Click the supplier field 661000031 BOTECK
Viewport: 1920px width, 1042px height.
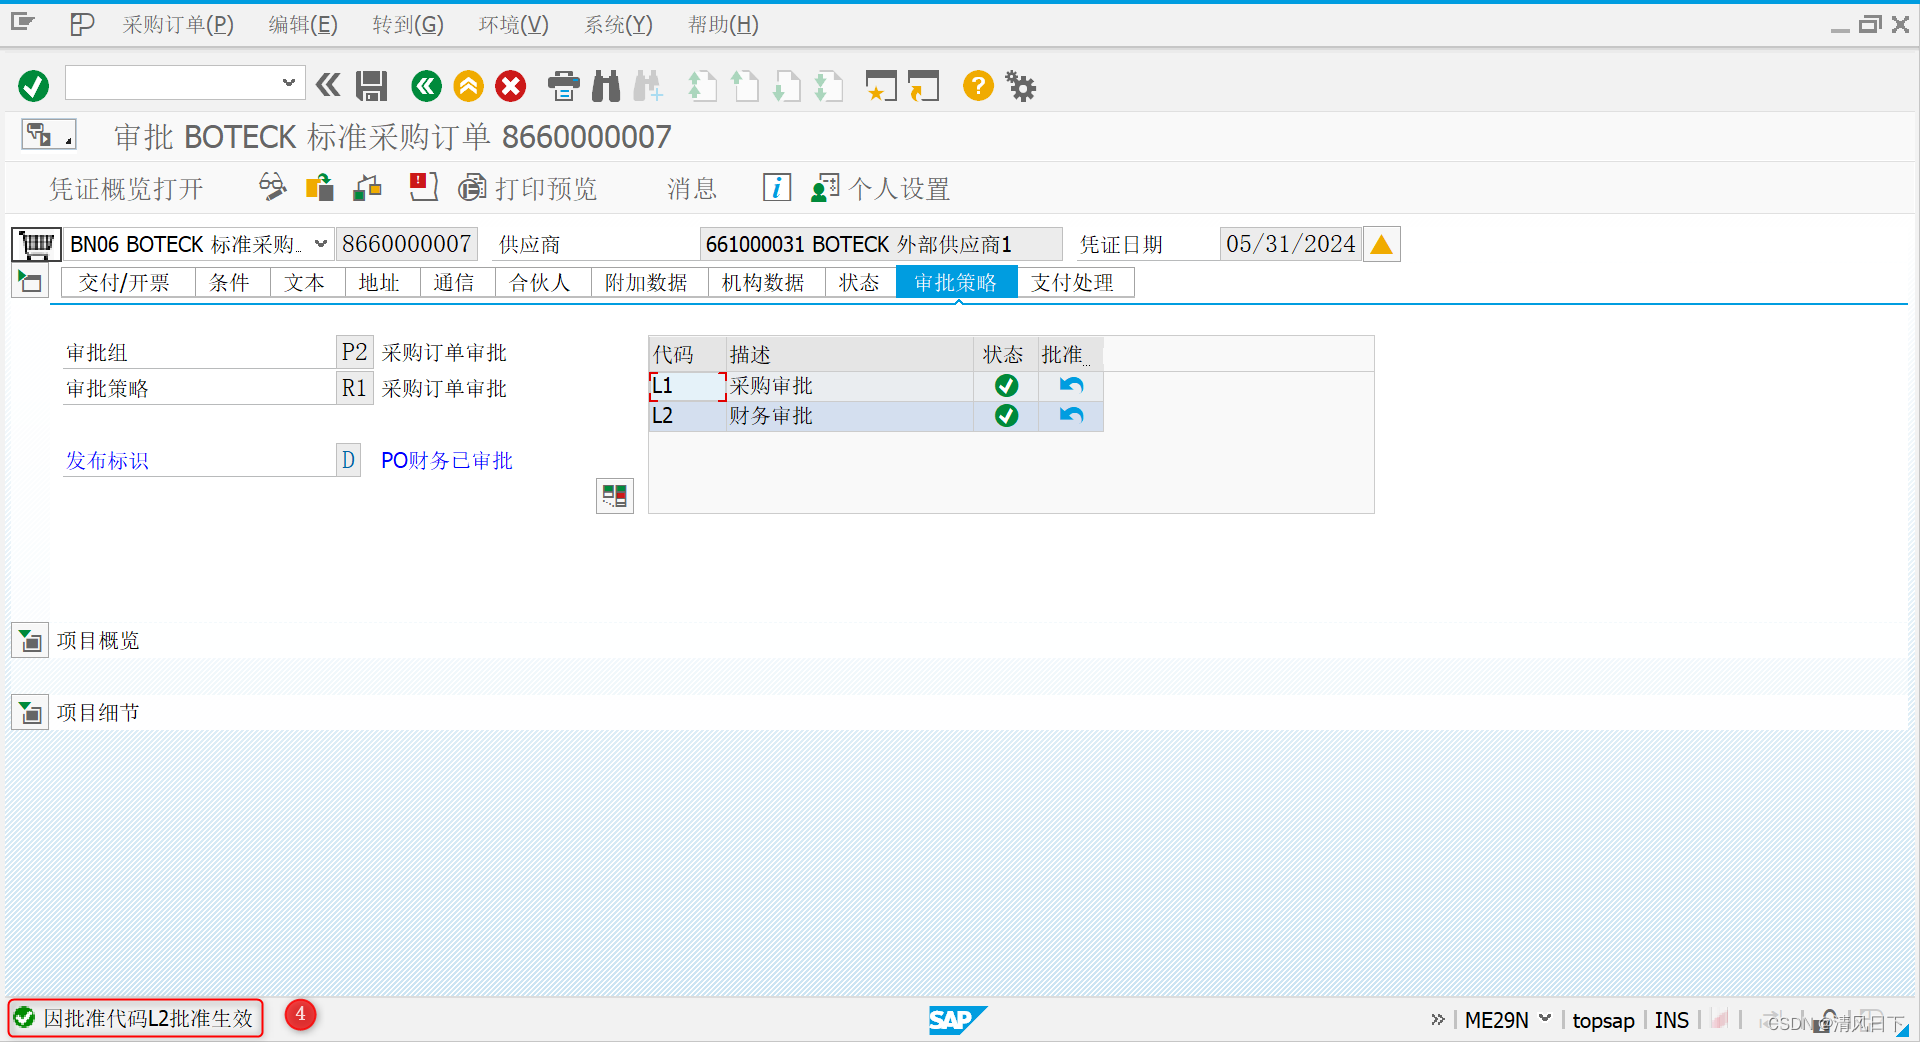tap(880, 244)
